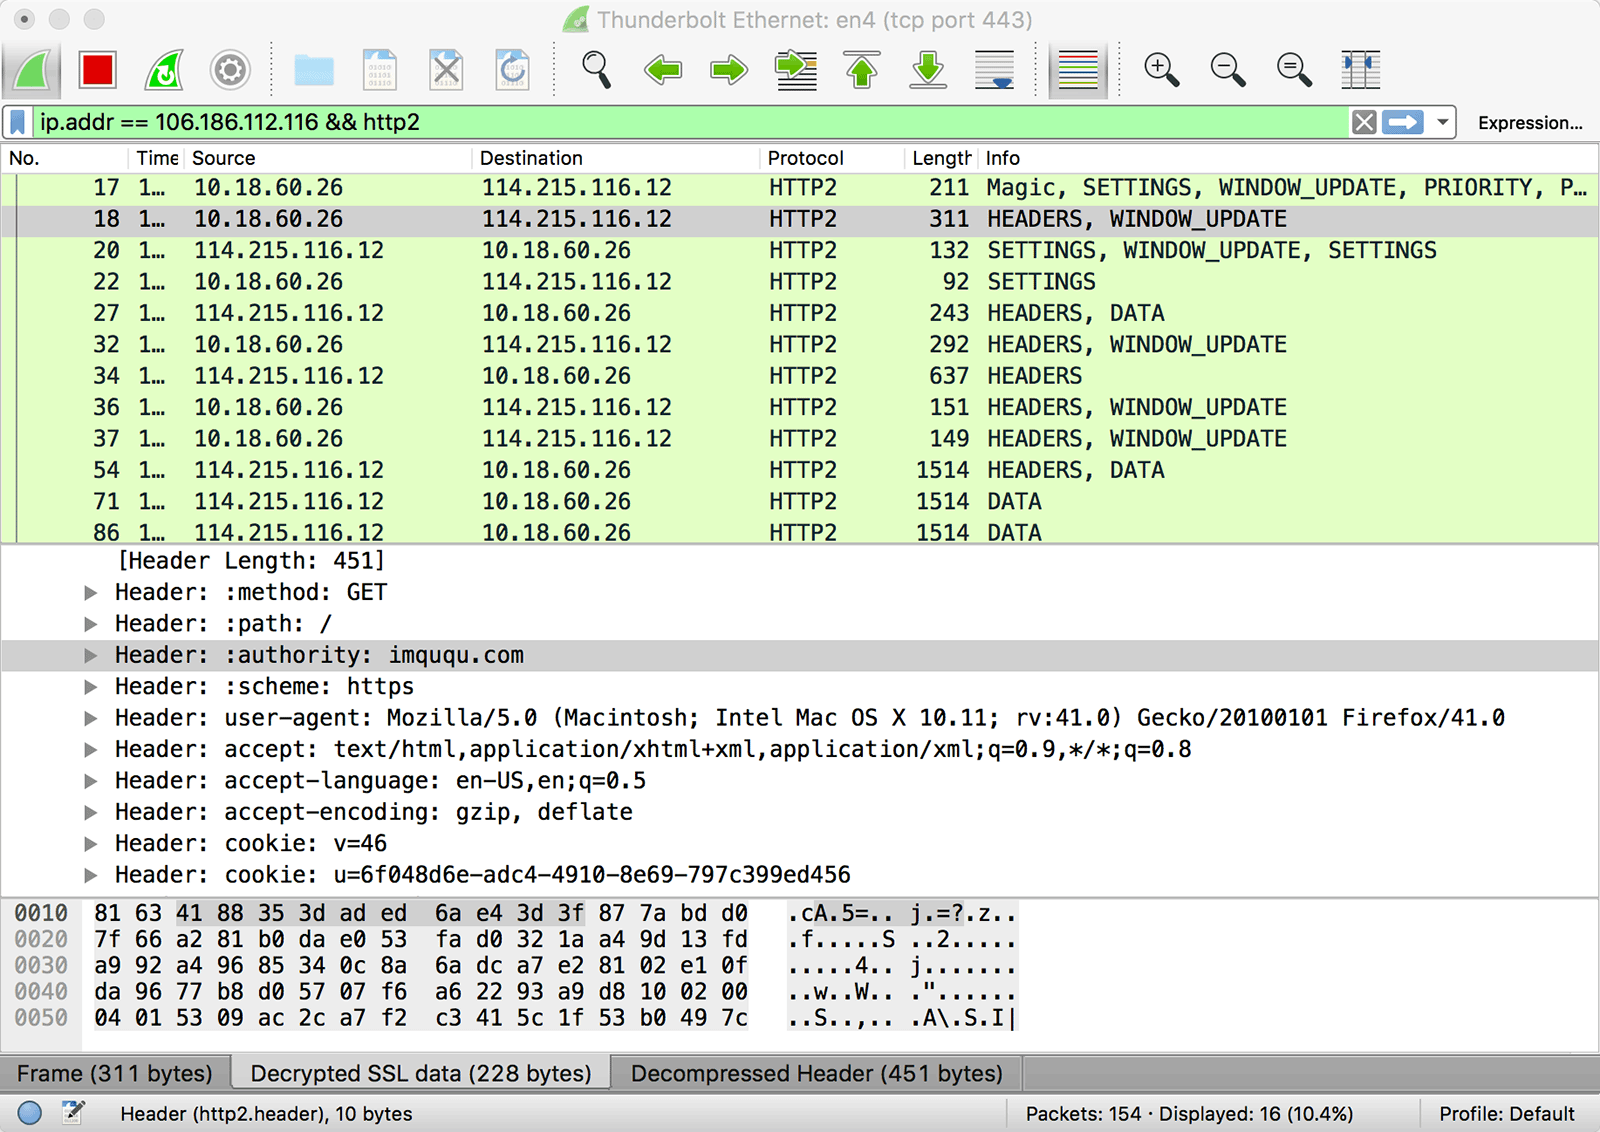Apply the display filter arrow

pyautogui.click(x=1402, y=123)
